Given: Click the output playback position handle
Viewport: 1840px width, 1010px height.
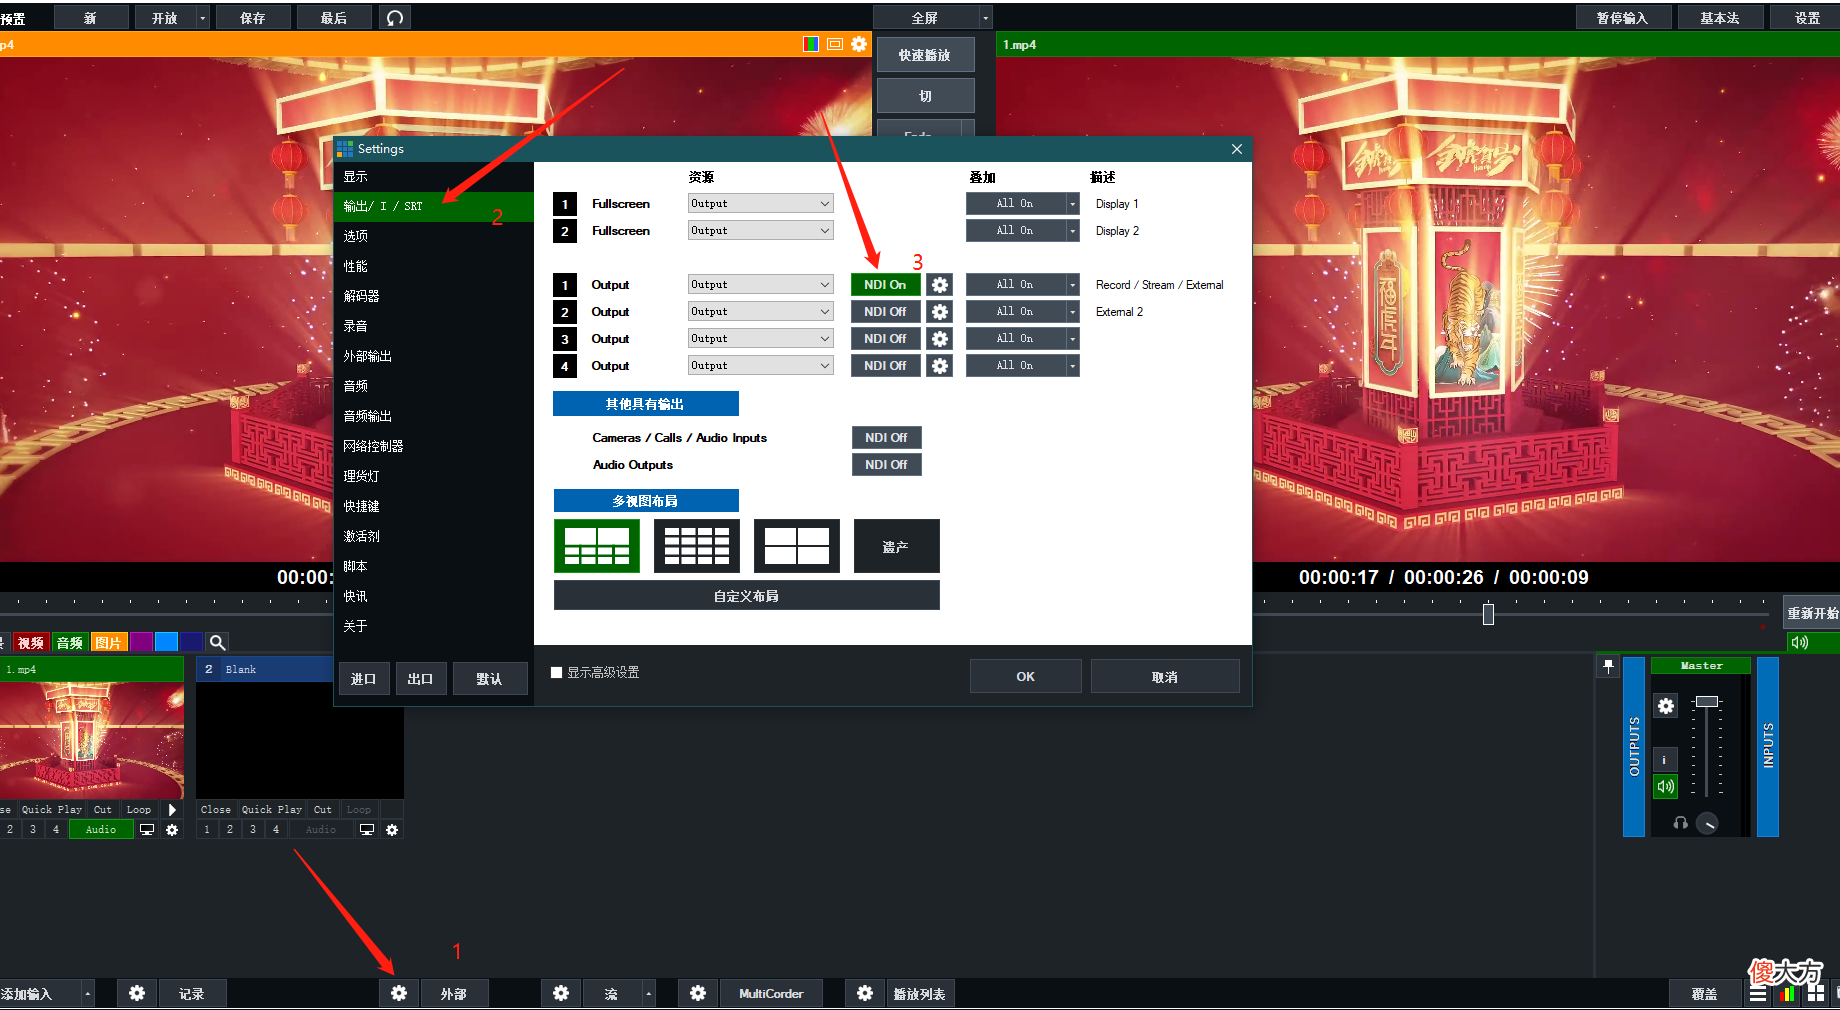Looking at the screenshot, I should (x=1488, y=614).
